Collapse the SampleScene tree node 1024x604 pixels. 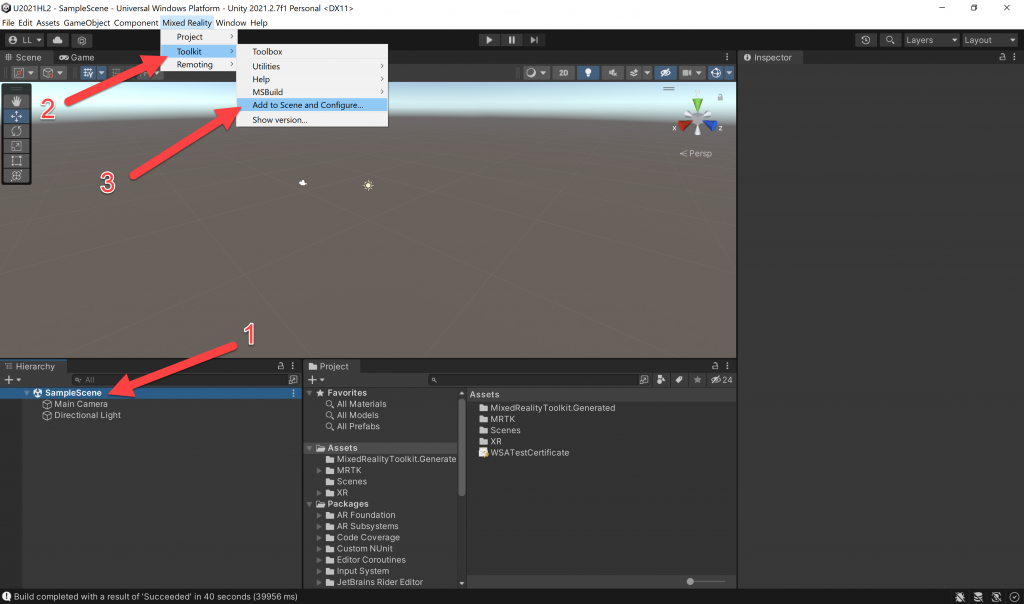(x=27, y=393)
